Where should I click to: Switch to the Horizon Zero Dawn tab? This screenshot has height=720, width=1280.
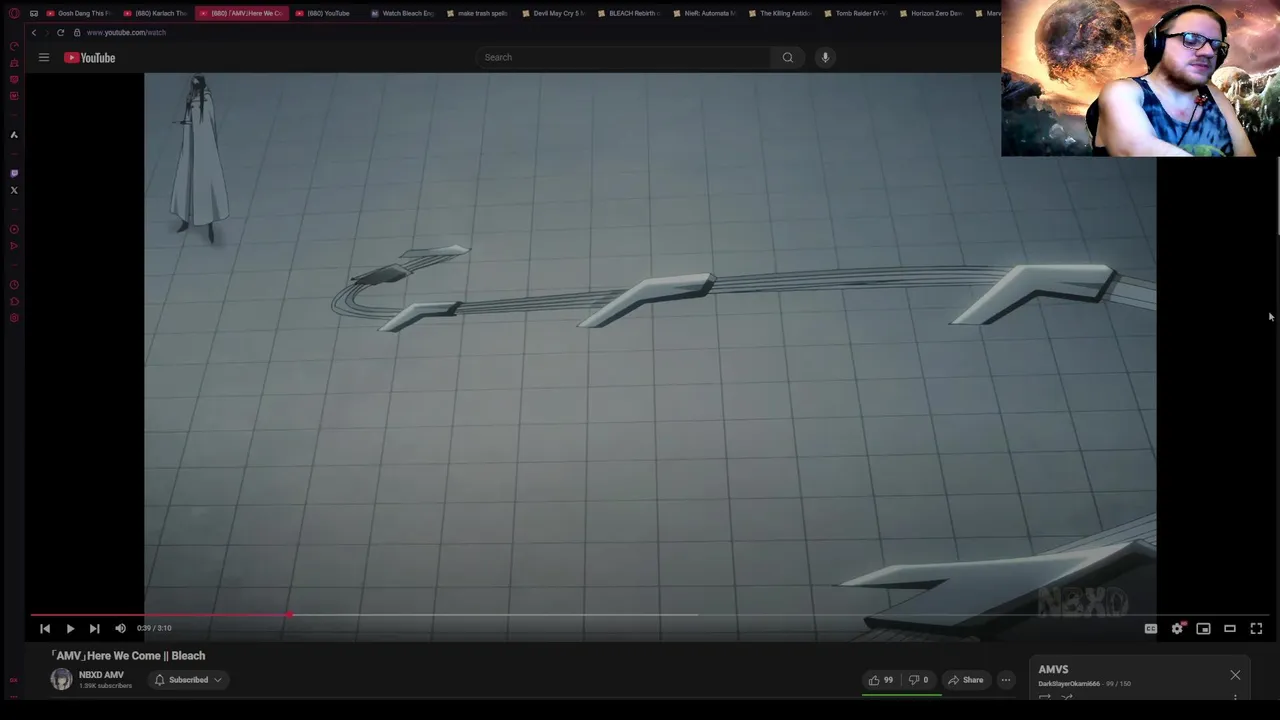point(930,13)
